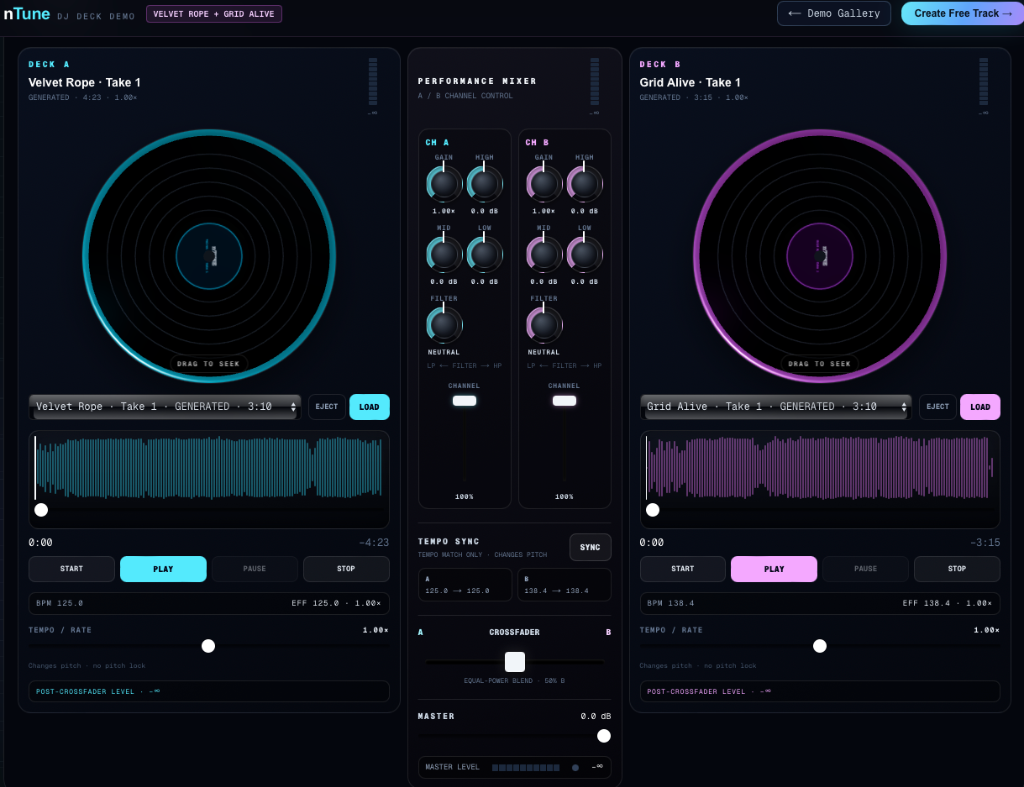Adjust the CH B Filter knob
This screenshot has height=787, width=1024.
click(544, 325)
